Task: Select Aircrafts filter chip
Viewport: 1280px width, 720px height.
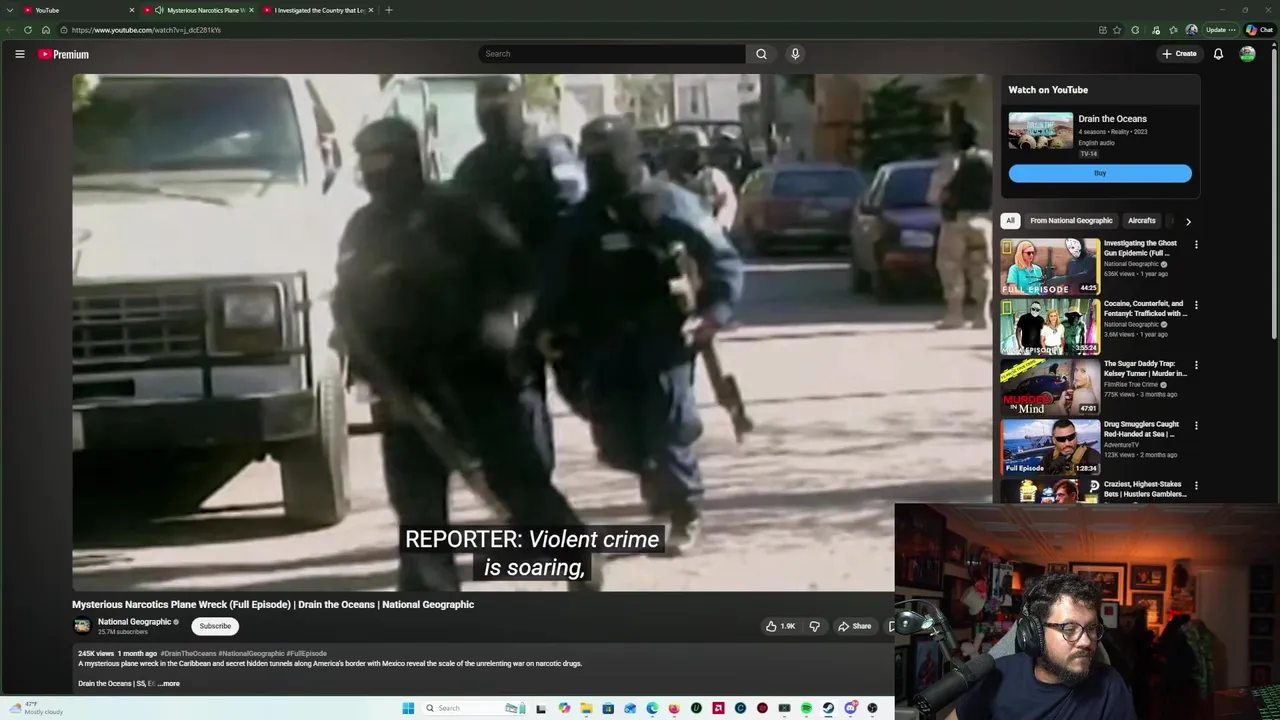Action: (x=1141, y=221)
